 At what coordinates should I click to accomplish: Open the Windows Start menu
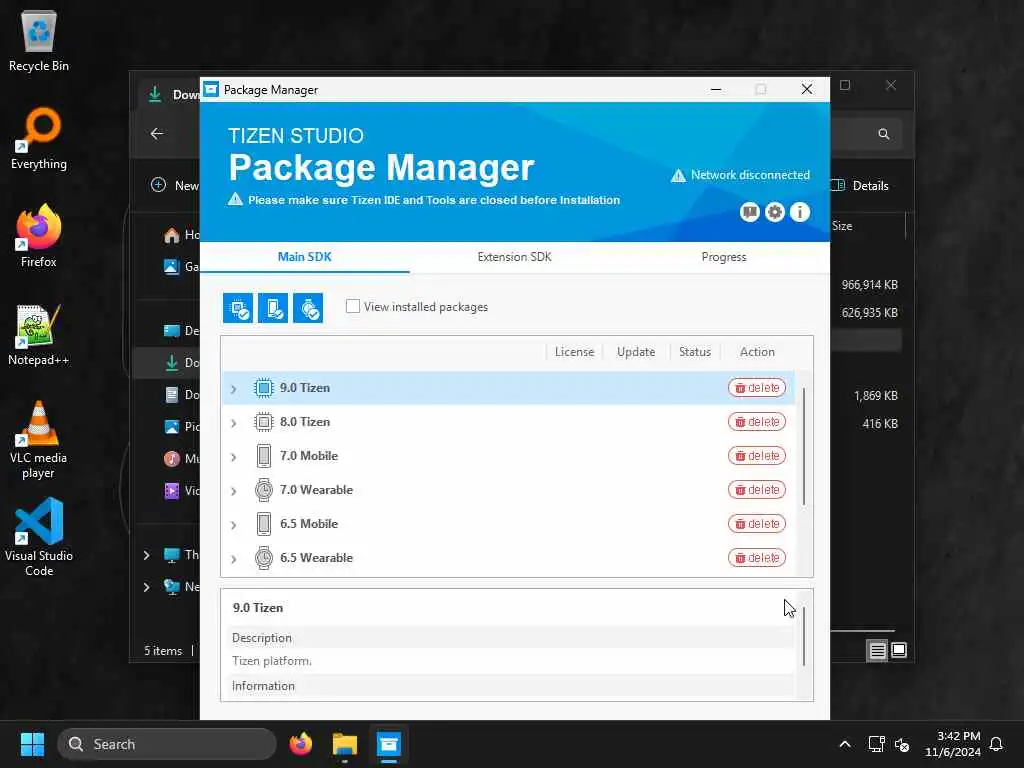point(32,744)
